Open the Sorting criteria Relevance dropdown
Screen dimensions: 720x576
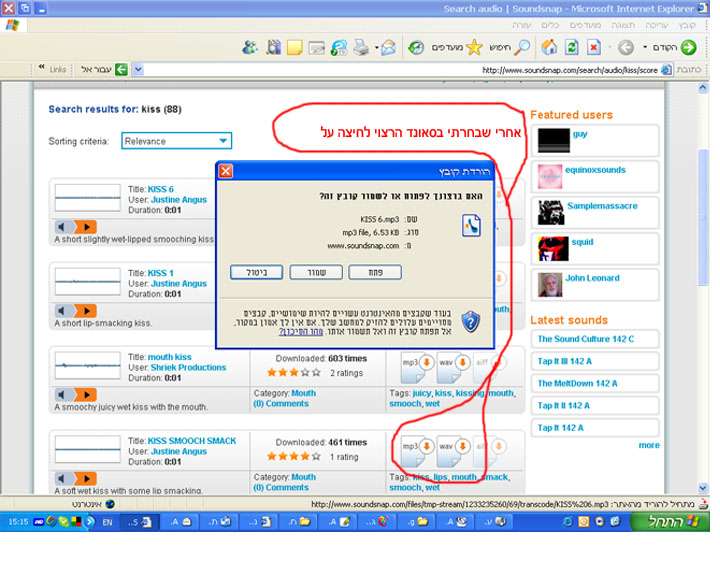pyautogui.click(x=176, y=141)
